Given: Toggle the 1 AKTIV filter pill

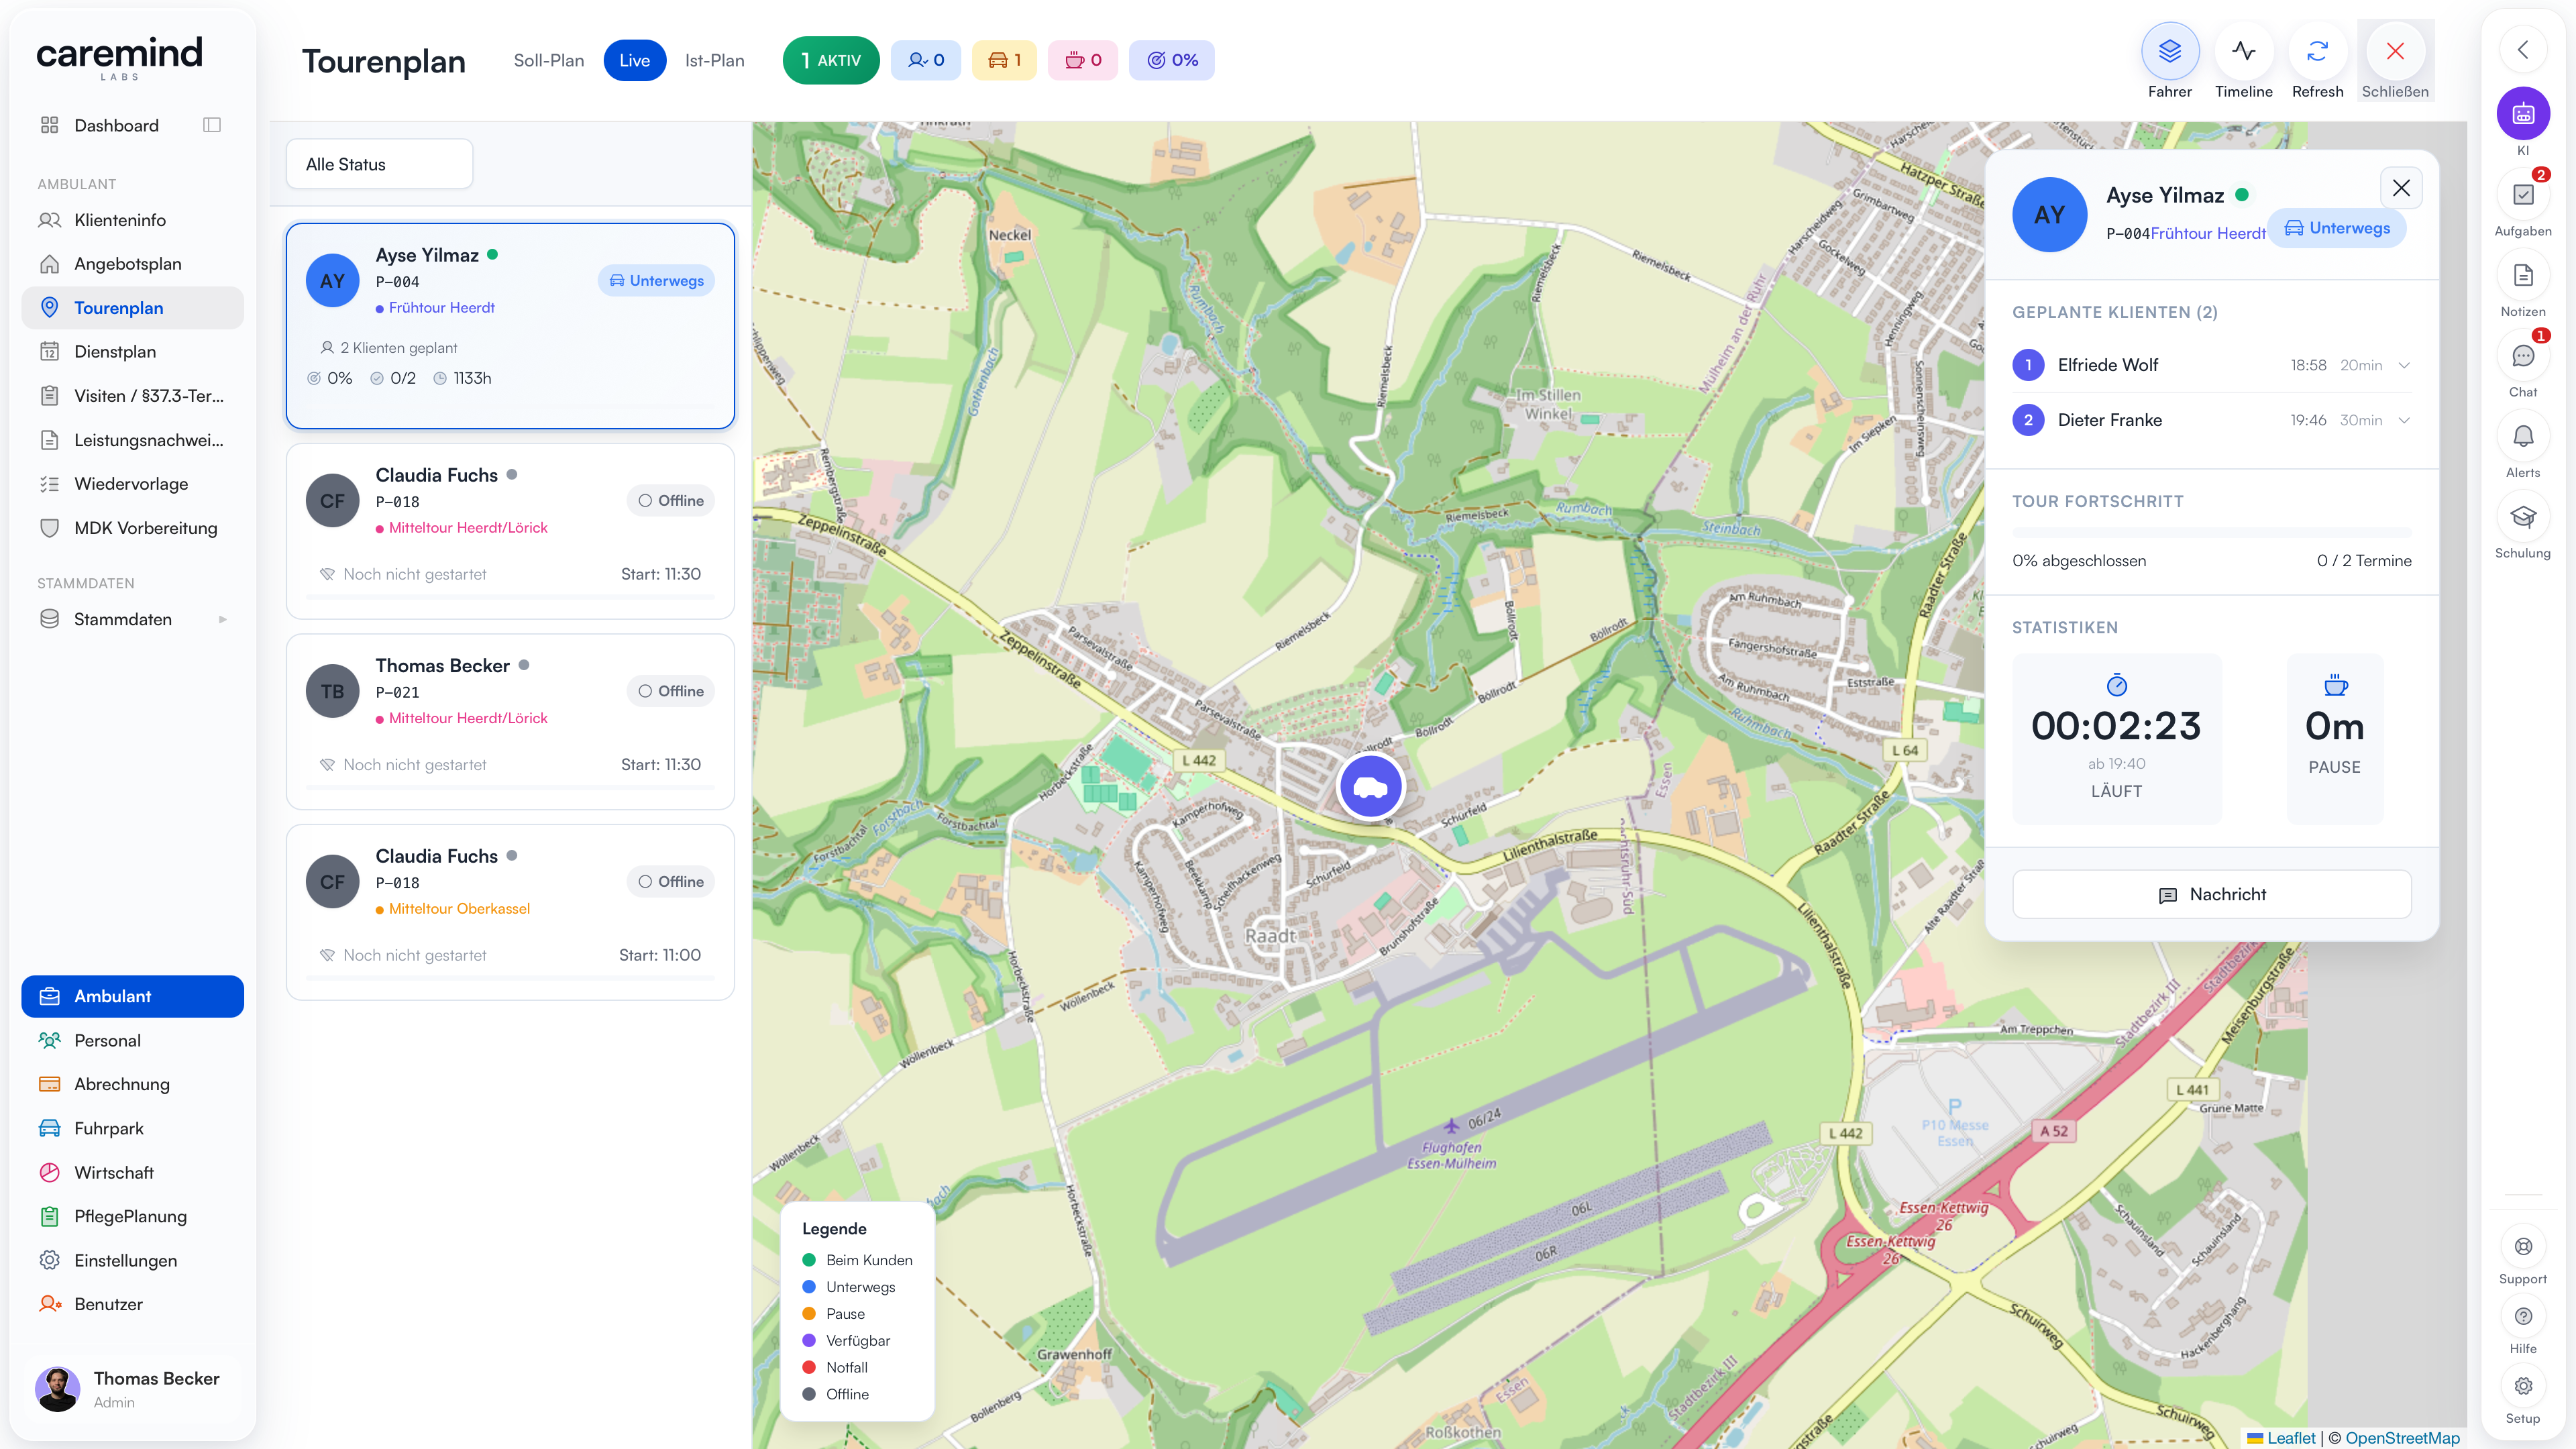Looking at the screenshot, I should (x=830, y=60).
